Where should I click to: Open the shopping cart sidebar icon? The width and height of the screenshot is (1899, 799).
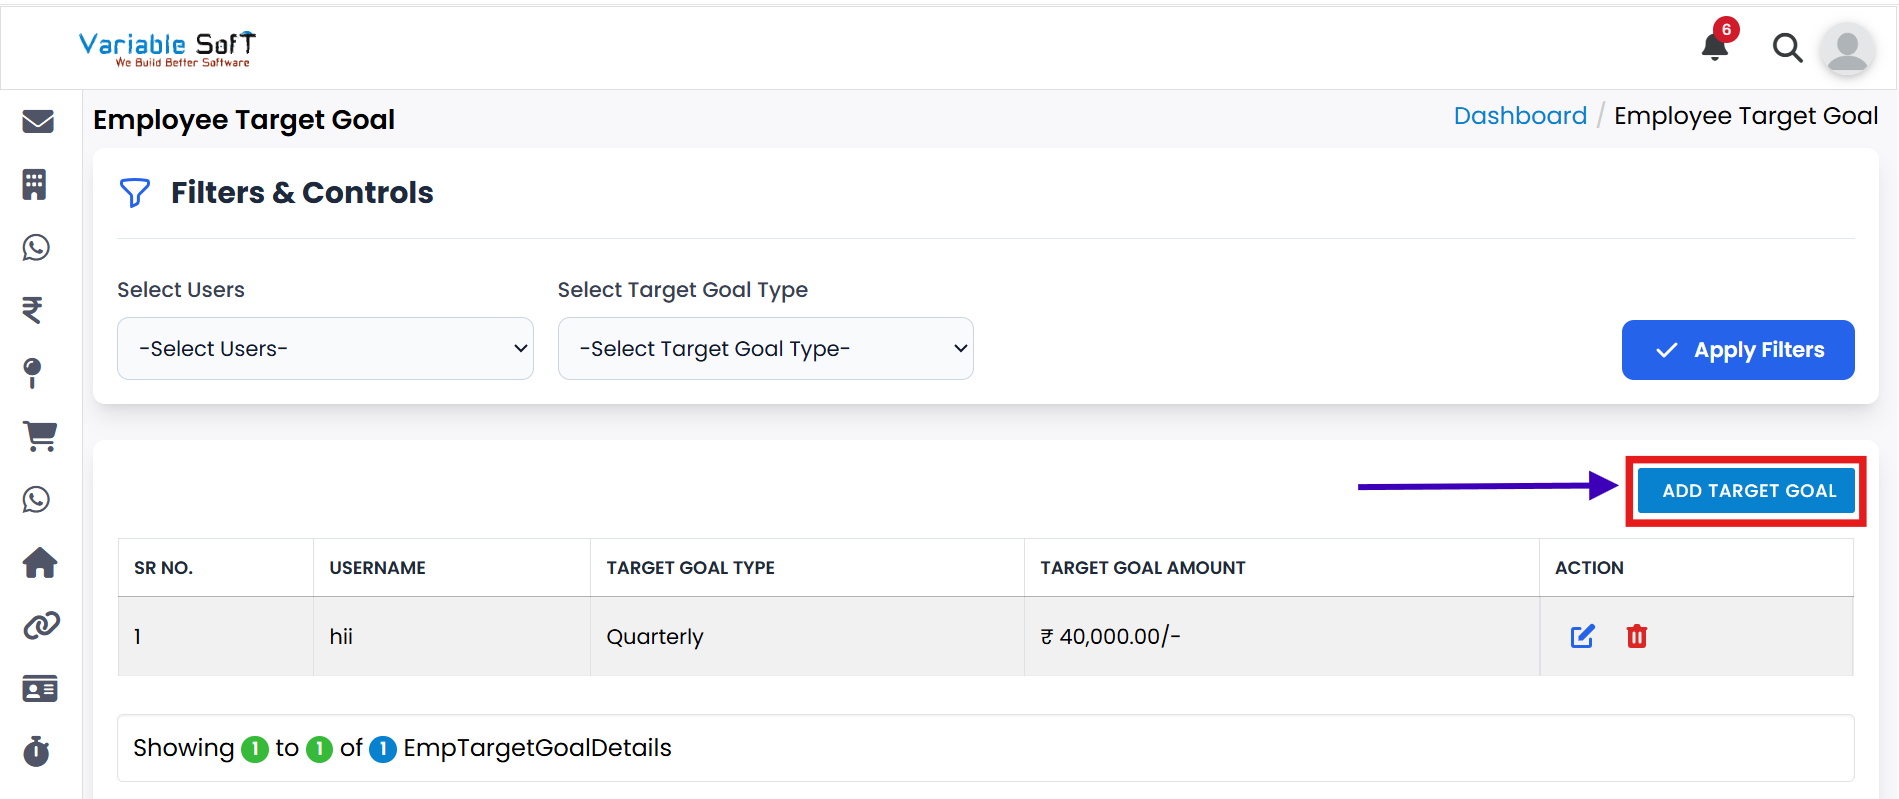pyautogui.click(x=39, y=436)
